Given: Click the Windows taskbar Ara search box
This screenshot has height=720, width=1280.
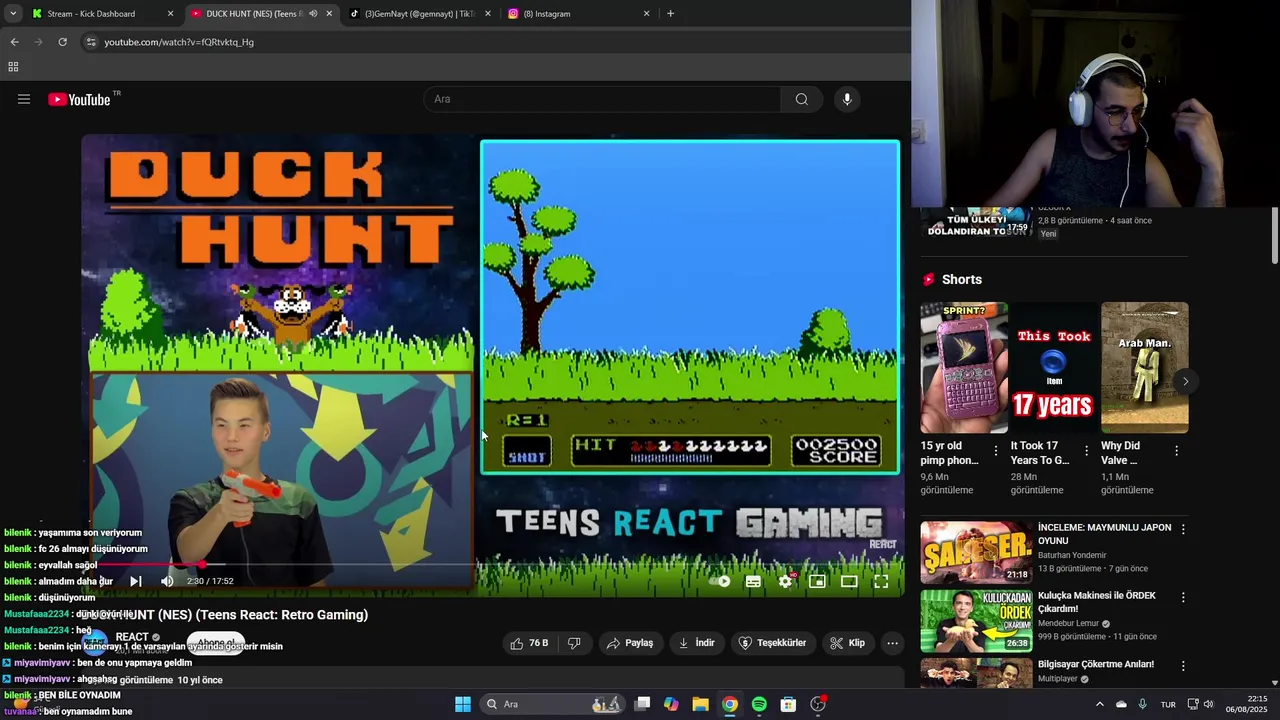Looking at the screenshot, I should coord(552,704).
